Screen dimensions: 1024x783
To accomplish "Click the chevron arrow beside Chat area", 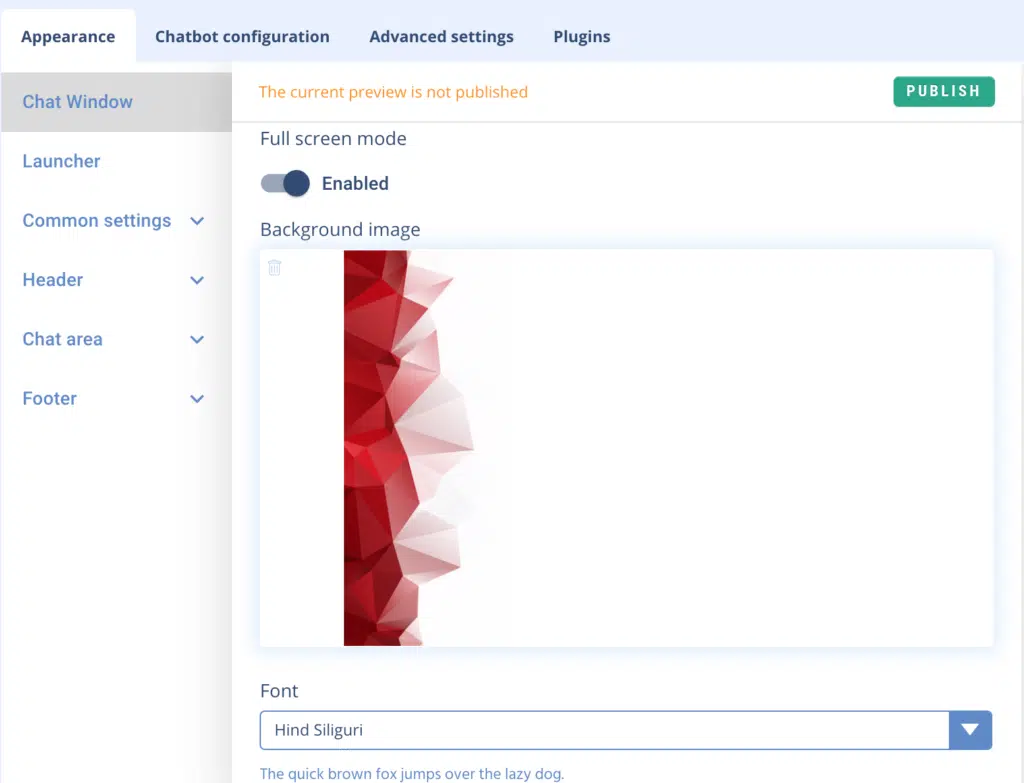I will coord(197,340).
